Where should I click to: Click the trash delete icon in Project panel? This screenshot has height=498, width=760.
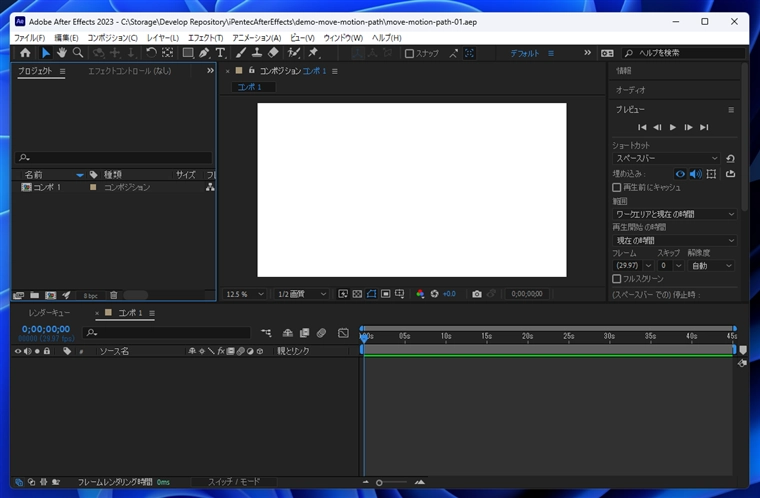pyautogui.click(x=113, y=295)
